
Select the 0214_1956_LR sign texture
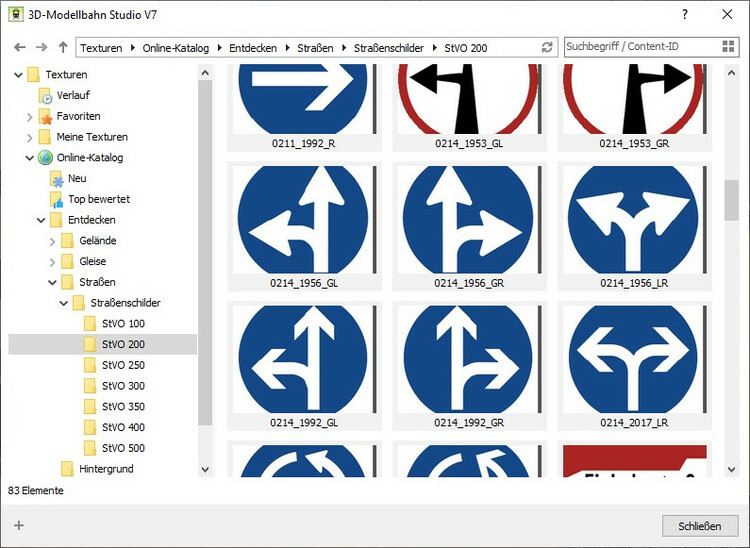click(x=634, y=226)
